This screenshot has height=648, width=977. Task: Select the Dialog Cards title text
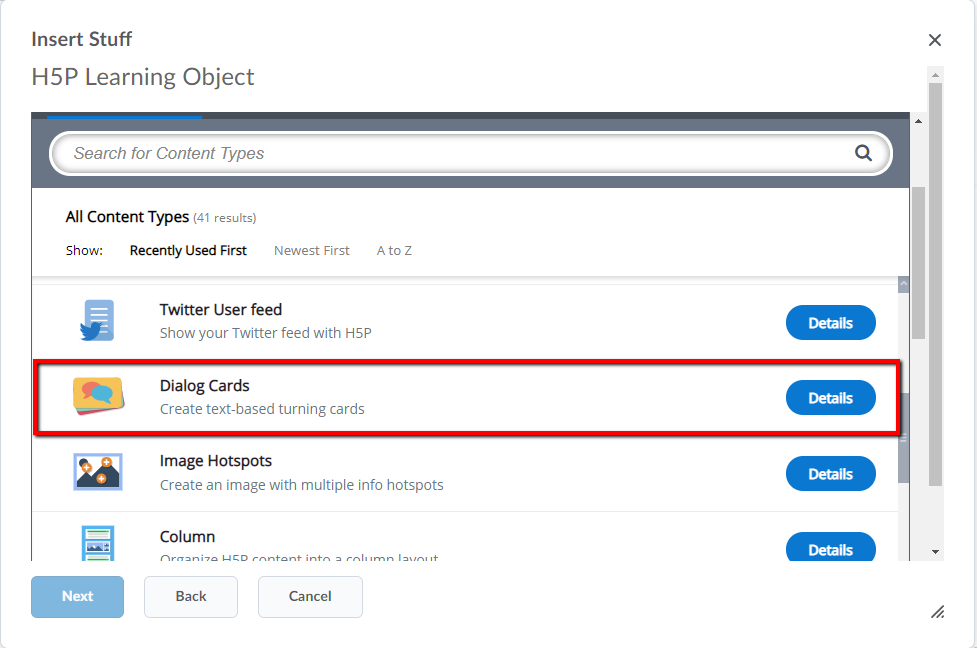(x=205, y=386)
